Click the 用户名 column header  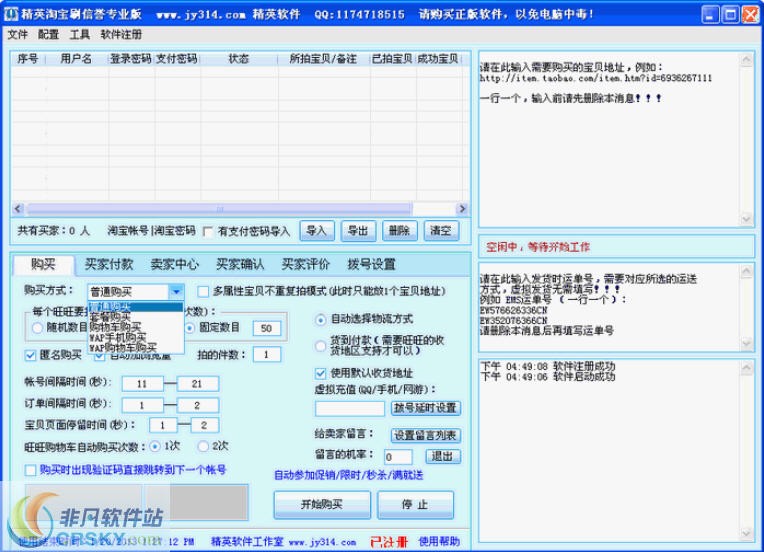pos(76,59)
